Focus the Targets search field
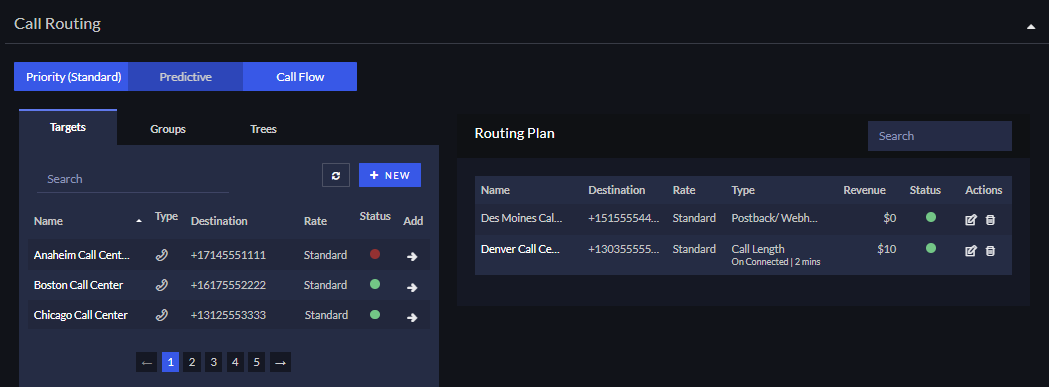This screenshot has width=1049, height=387. (132, 179)
